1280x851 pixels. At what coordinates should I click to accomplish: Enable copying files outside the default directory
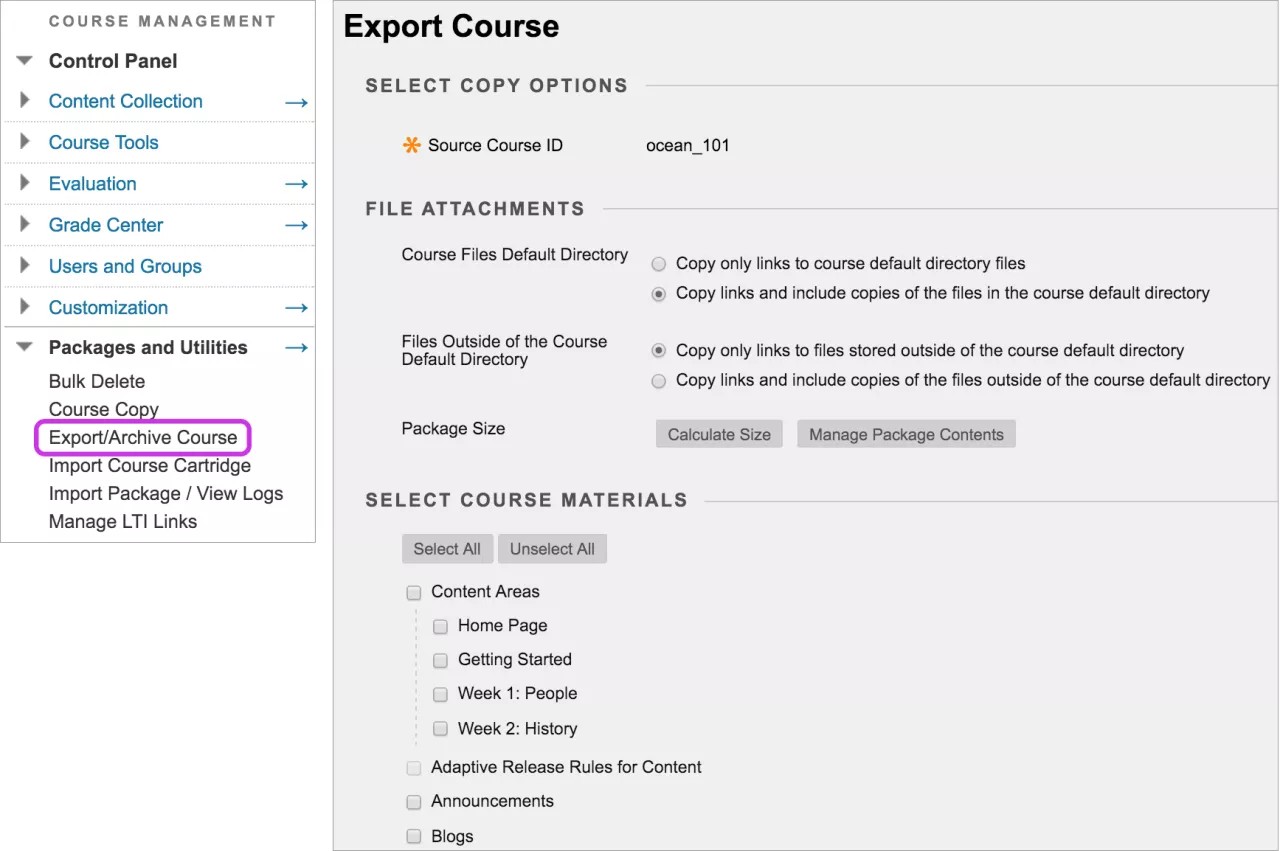point(658,381)
